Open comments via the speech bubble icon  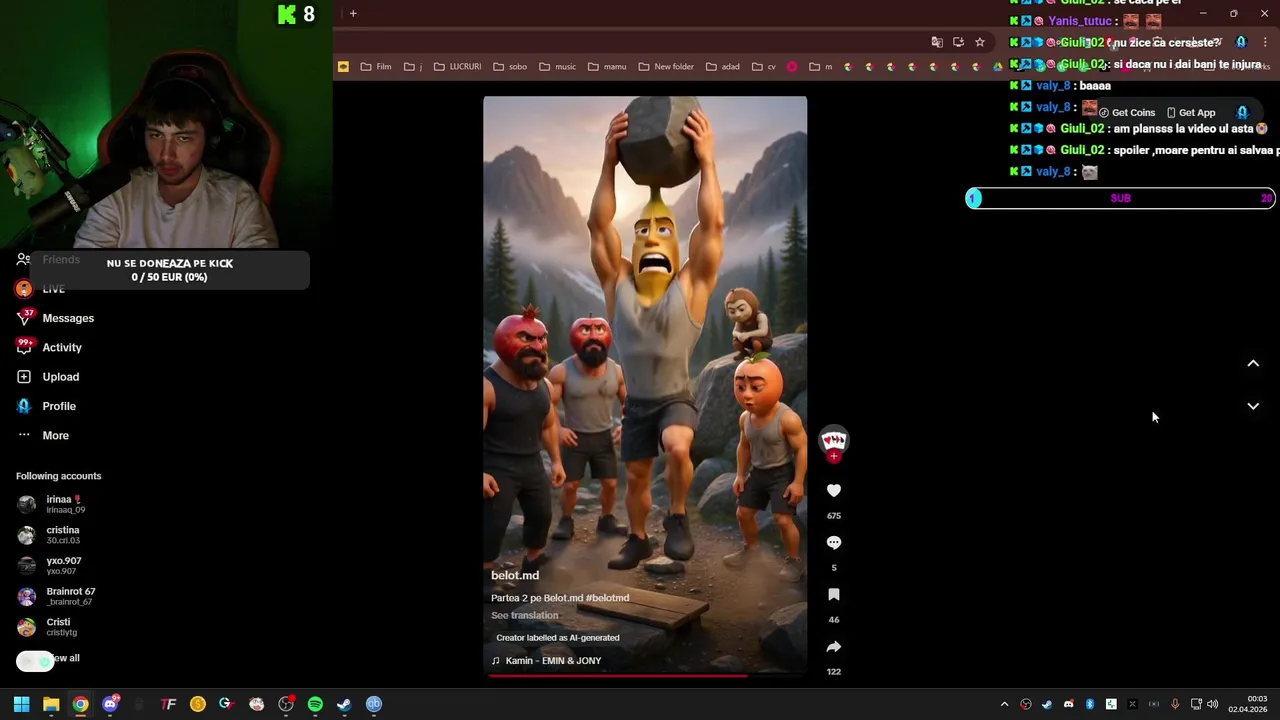tap(834, 542)
